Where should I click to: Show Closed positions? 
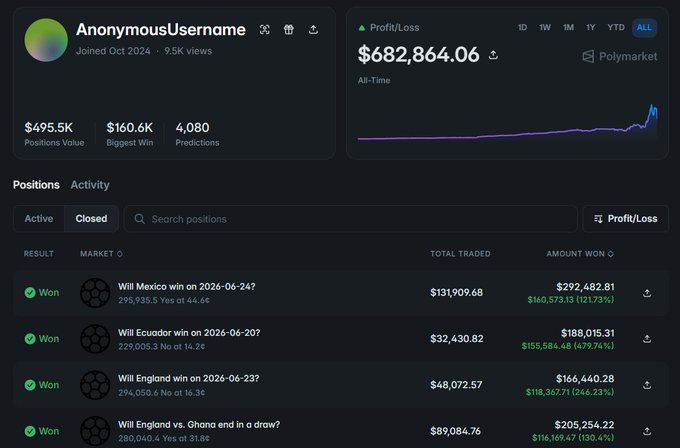[x=91, y=219]
